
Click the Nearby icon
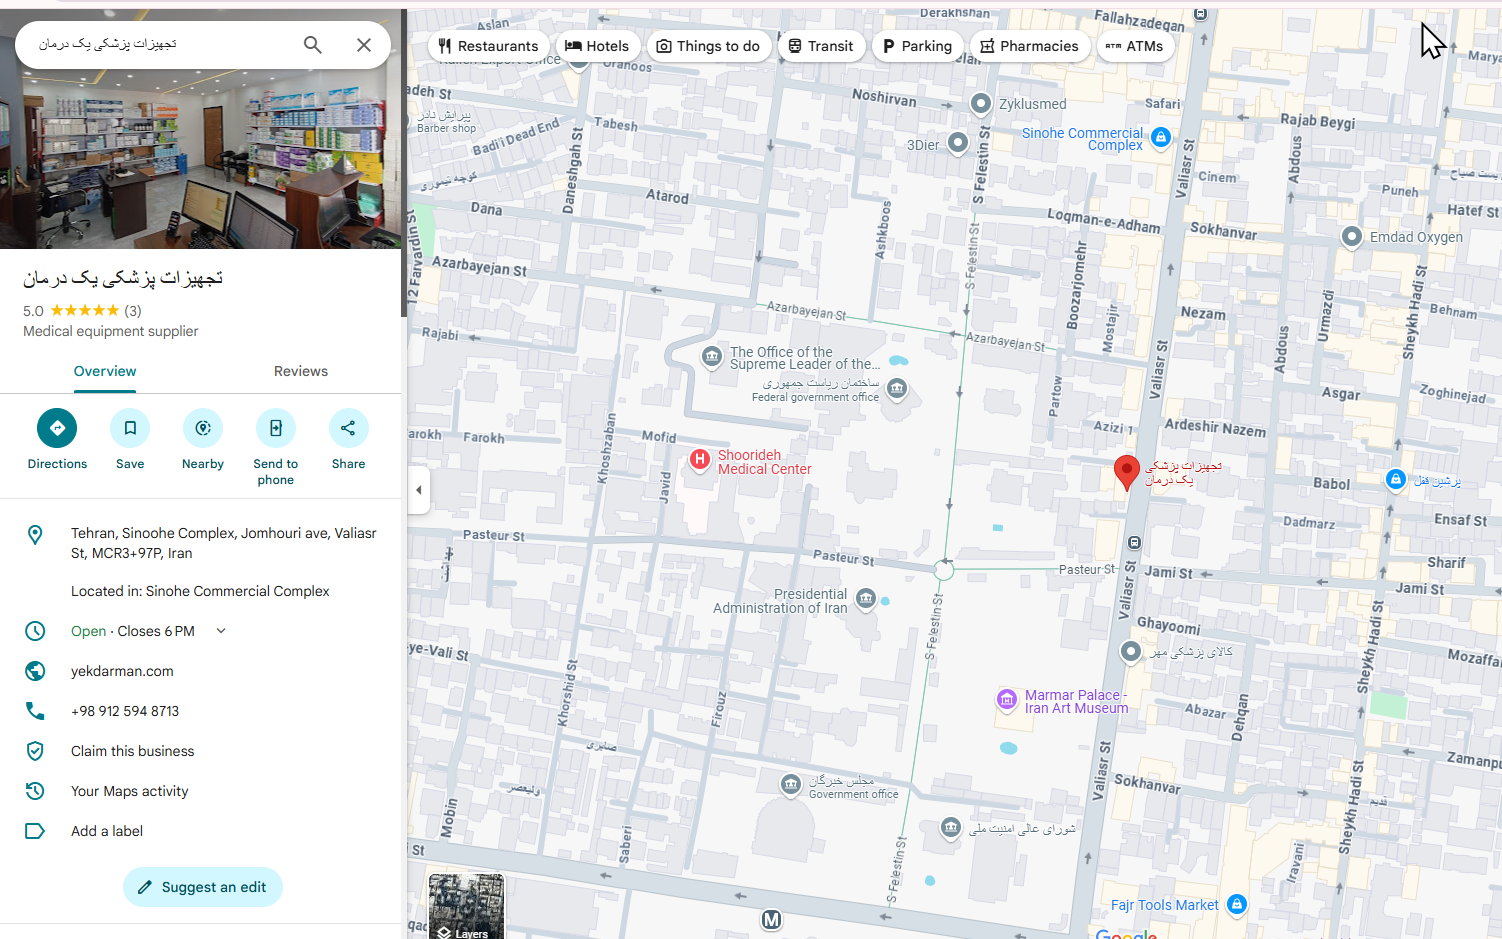[203, 429]
